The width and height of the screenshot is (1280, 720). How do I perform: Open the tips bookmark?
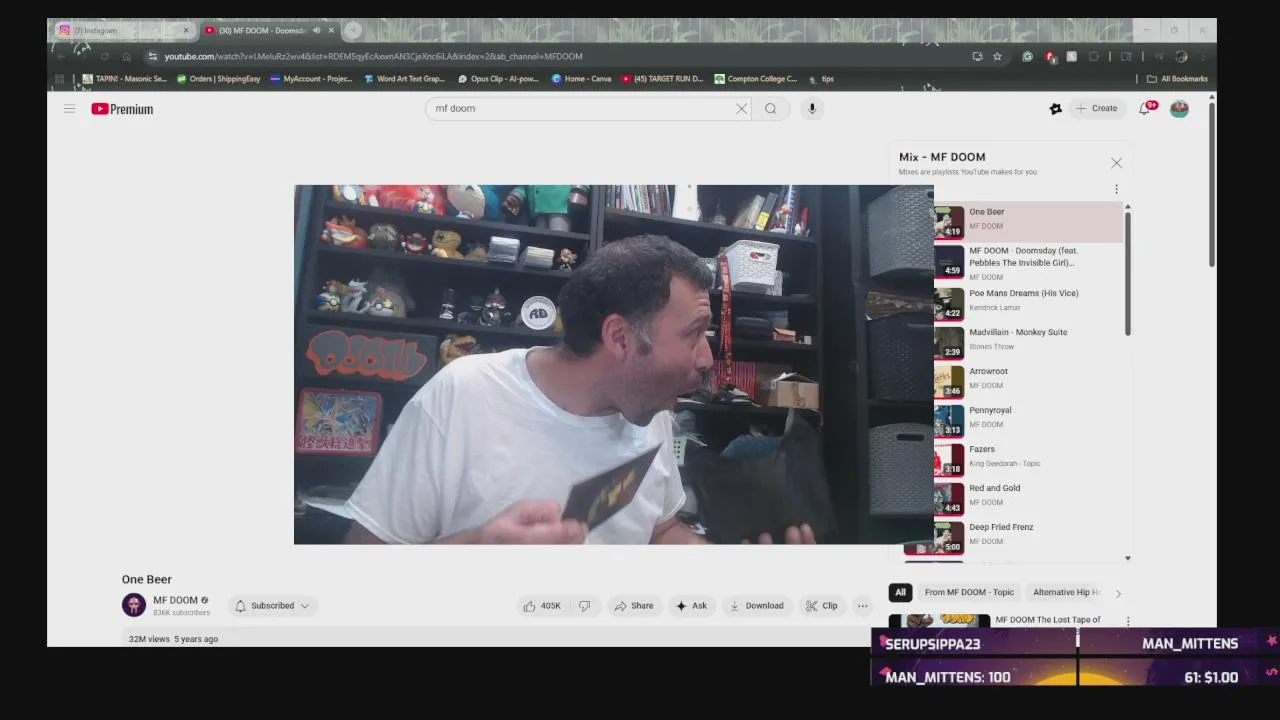(x=821, y=79)
